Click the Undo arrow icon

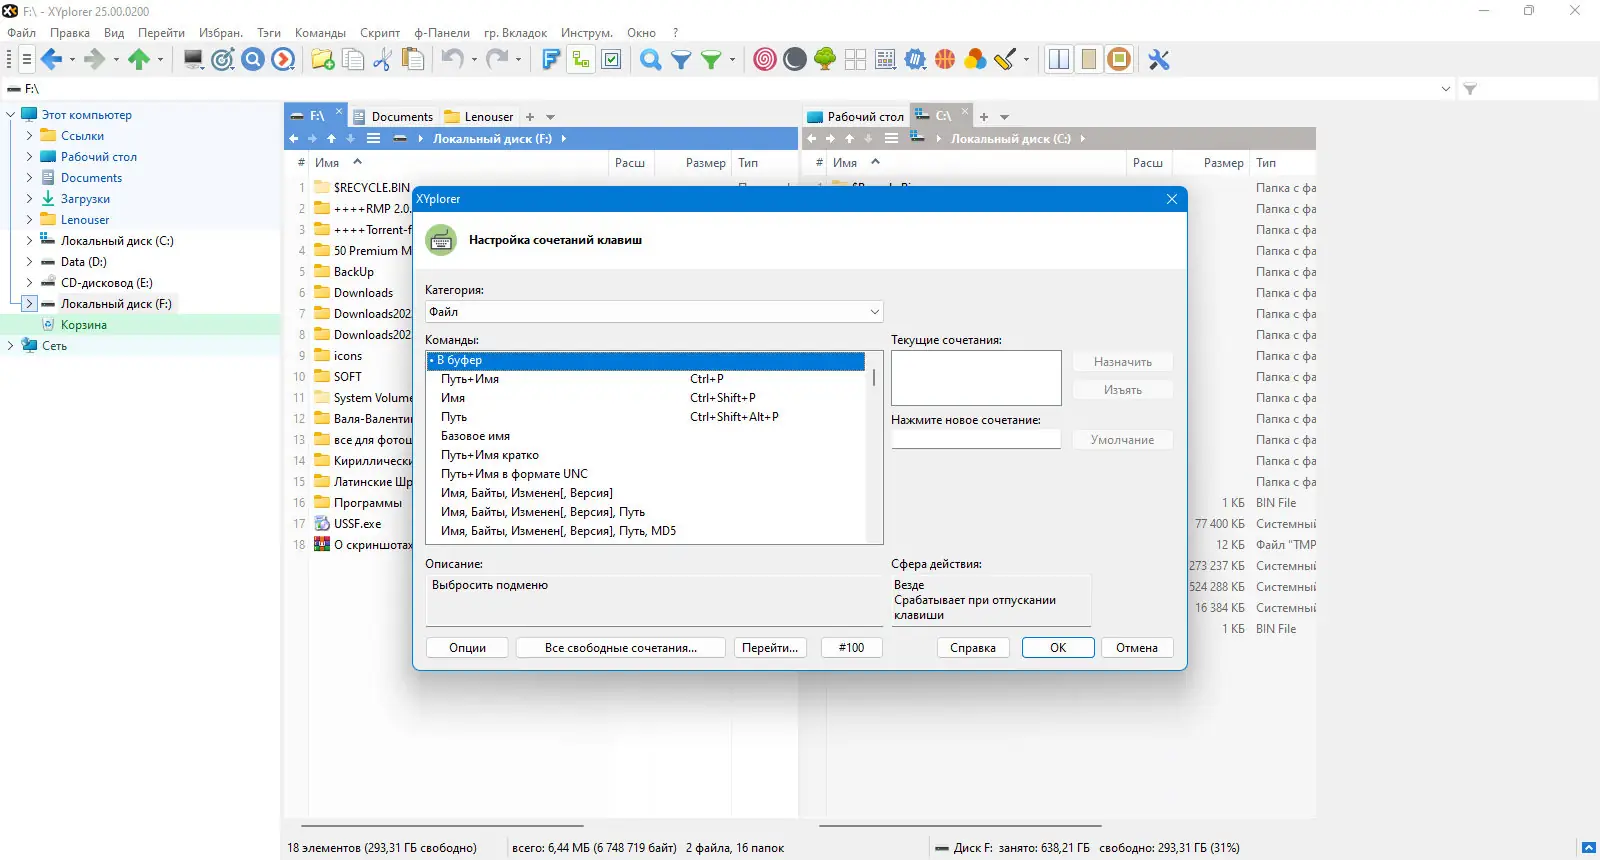[453, 60]
